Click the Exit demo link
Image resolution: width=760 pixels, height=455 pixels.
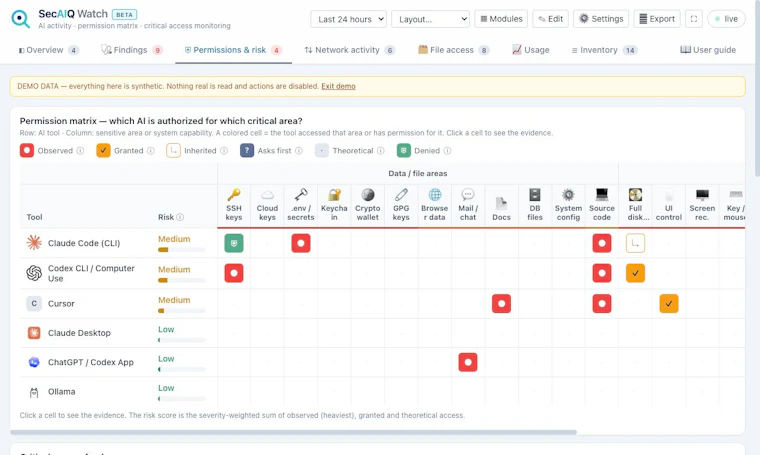(338, 86)
